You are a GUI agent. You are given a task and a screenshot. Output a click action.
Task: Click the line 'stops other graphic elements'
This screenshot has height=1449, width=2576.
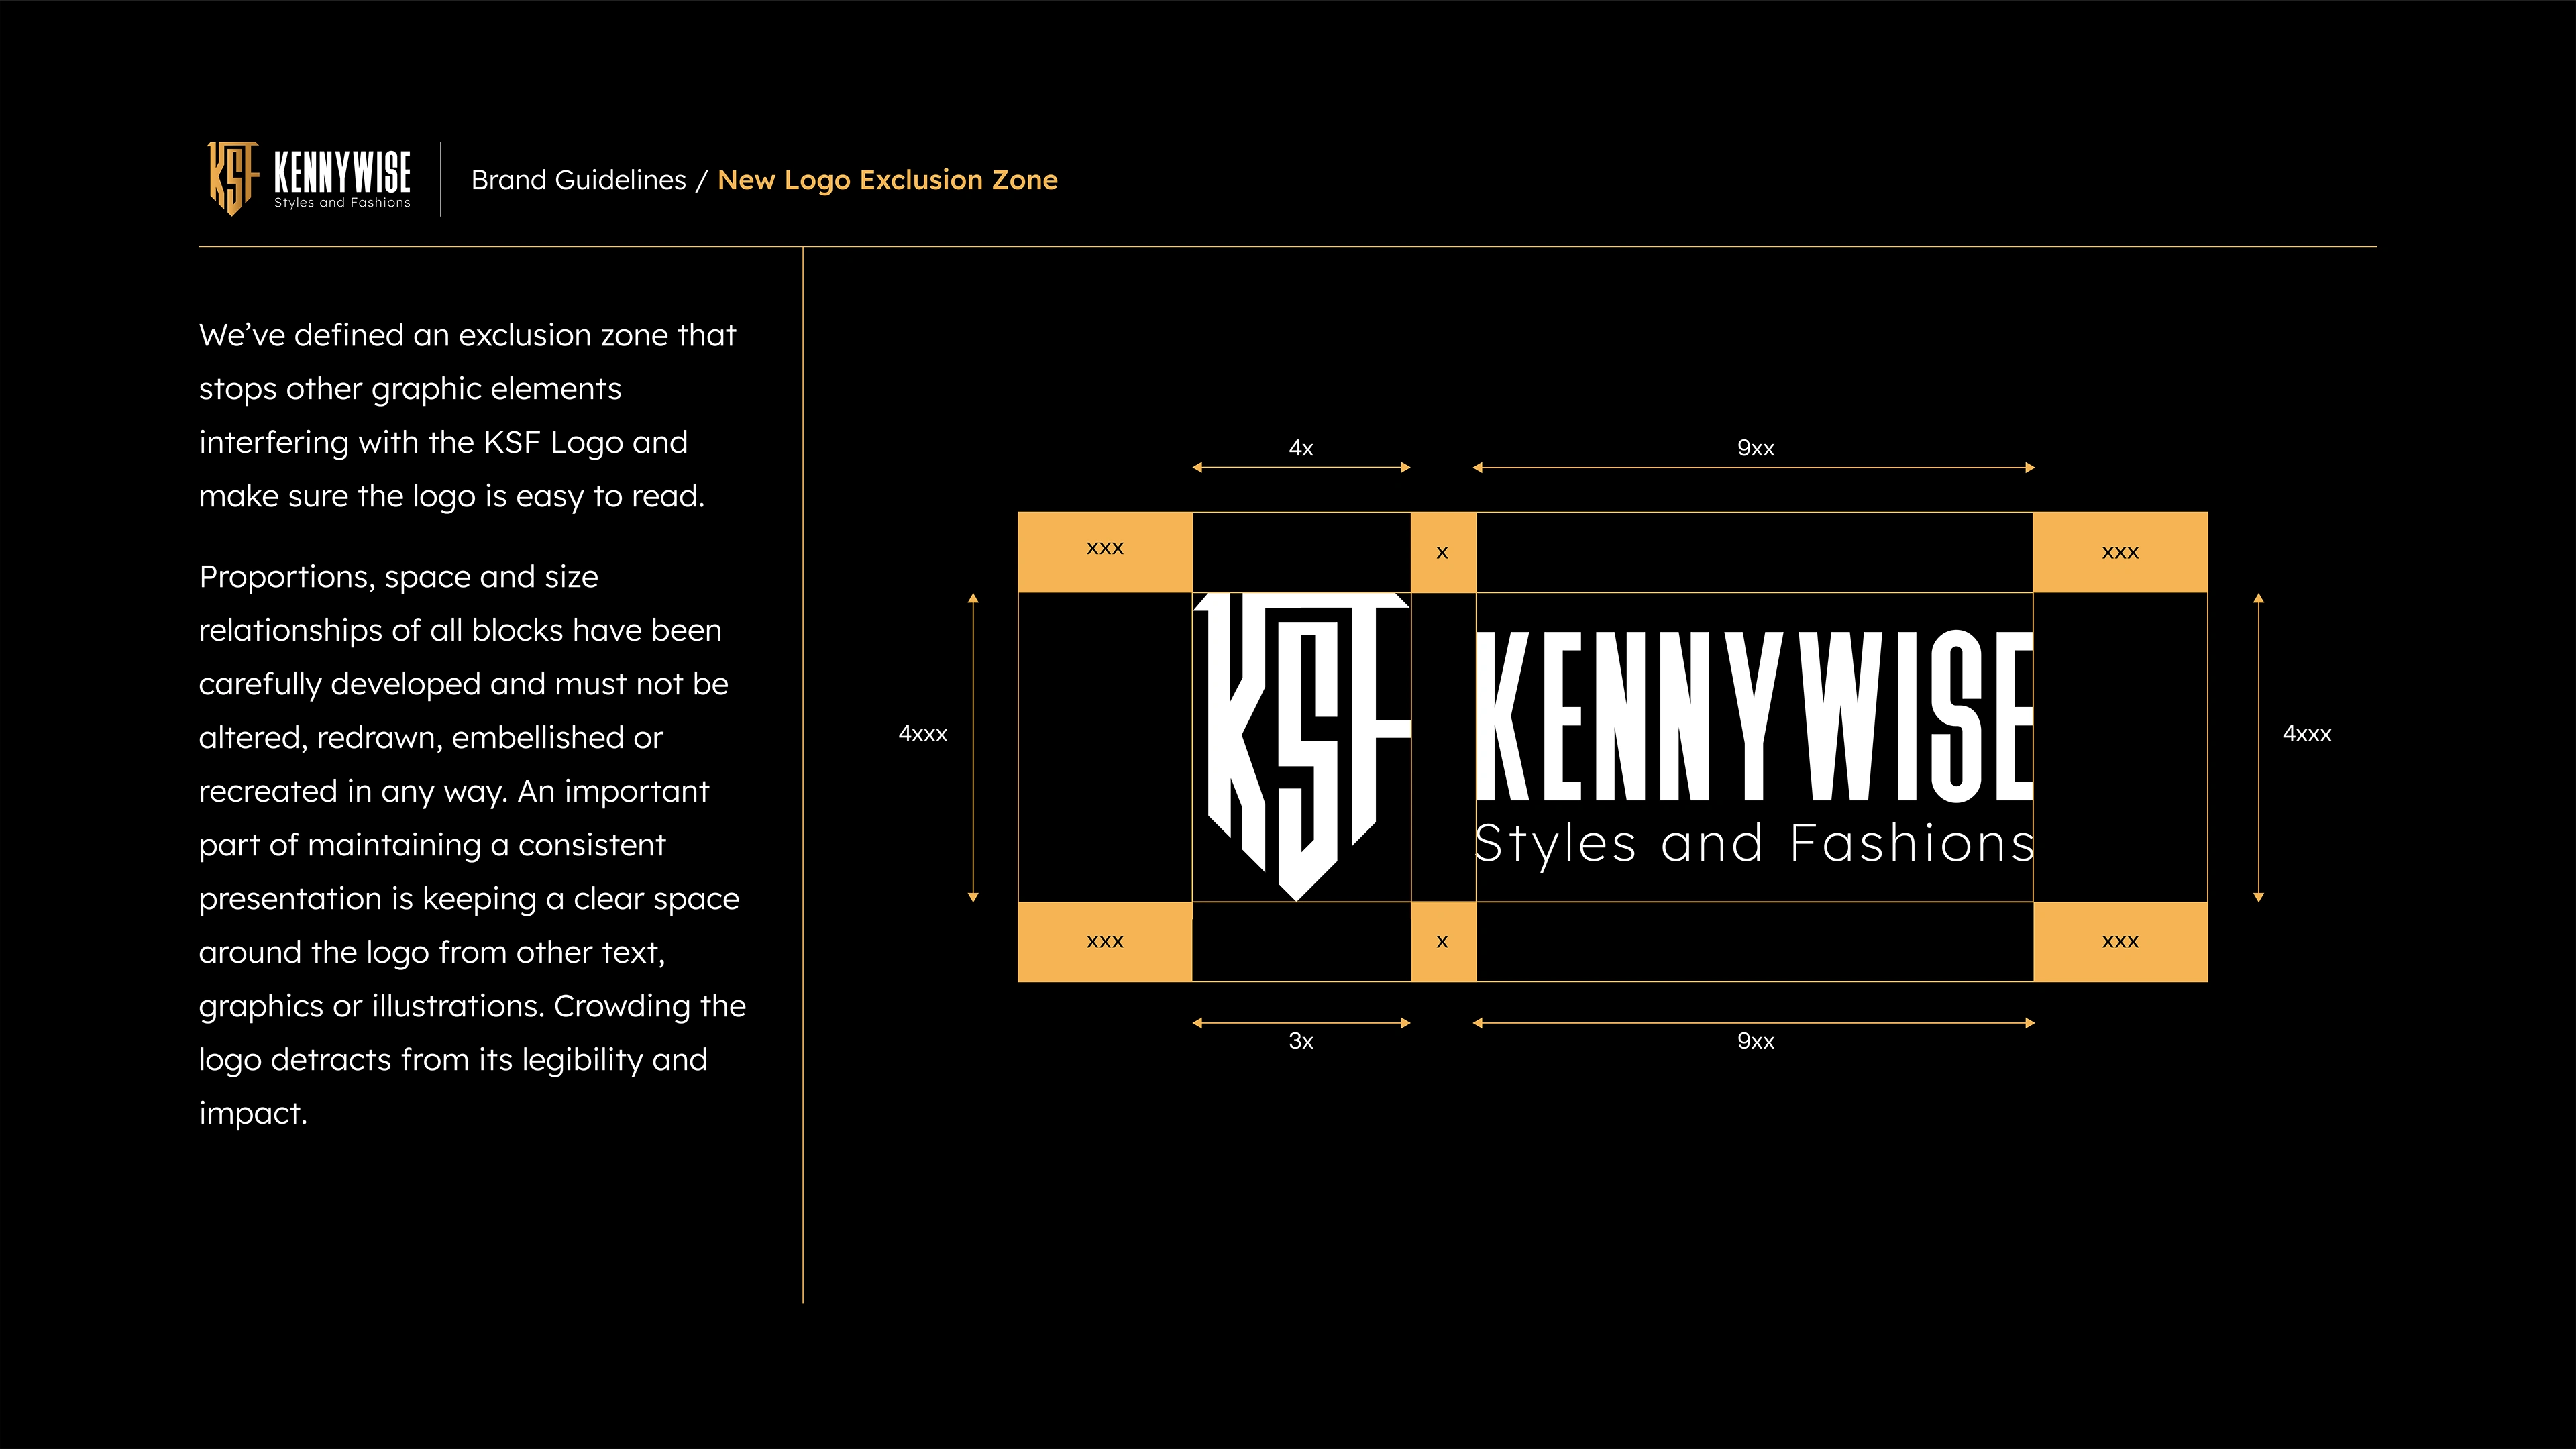[x=410, y=389]
